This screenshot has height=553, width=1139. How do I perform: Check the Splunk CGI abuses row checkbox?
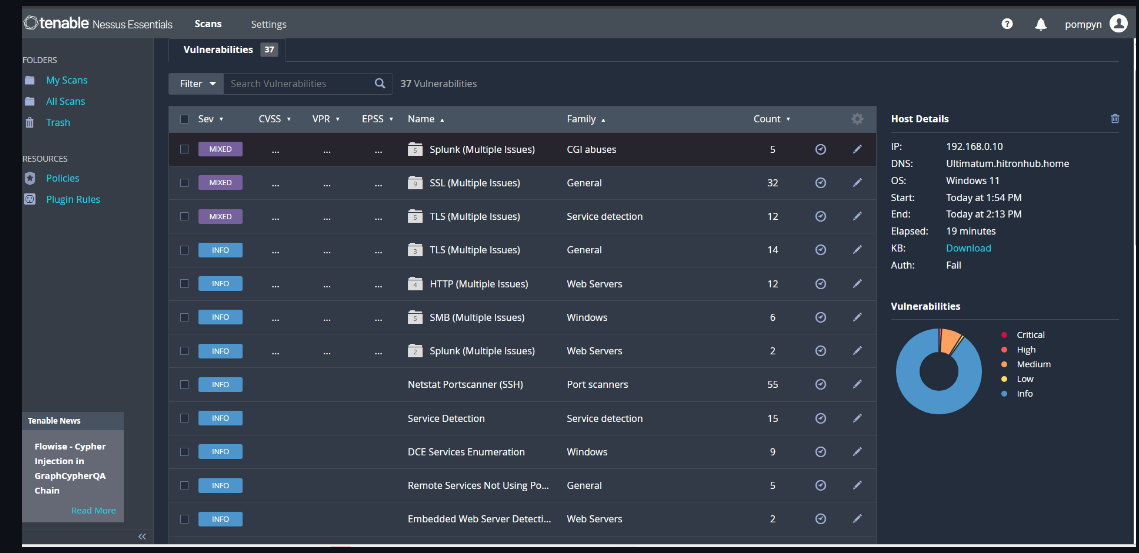(x=185, y=149)
